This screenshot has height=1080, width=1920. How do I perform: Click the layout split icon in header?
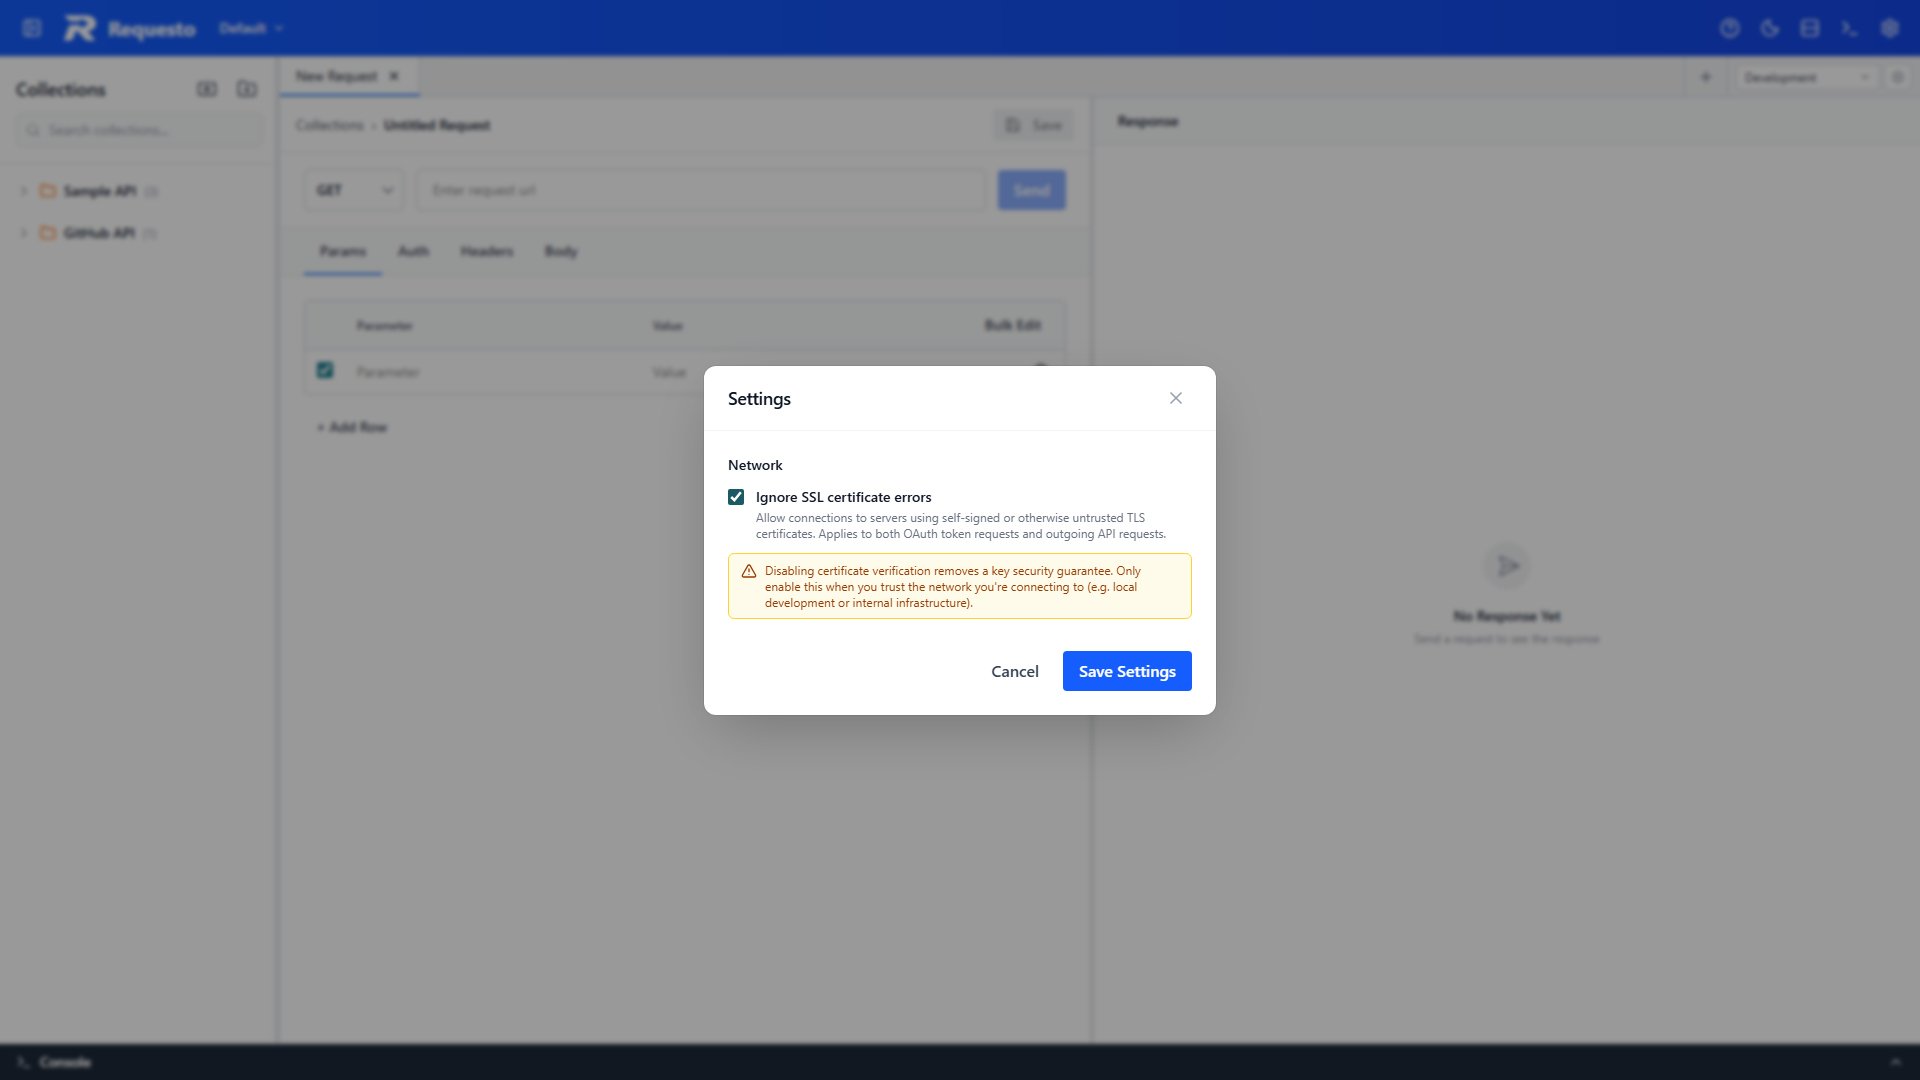[x=1809, y=28]
